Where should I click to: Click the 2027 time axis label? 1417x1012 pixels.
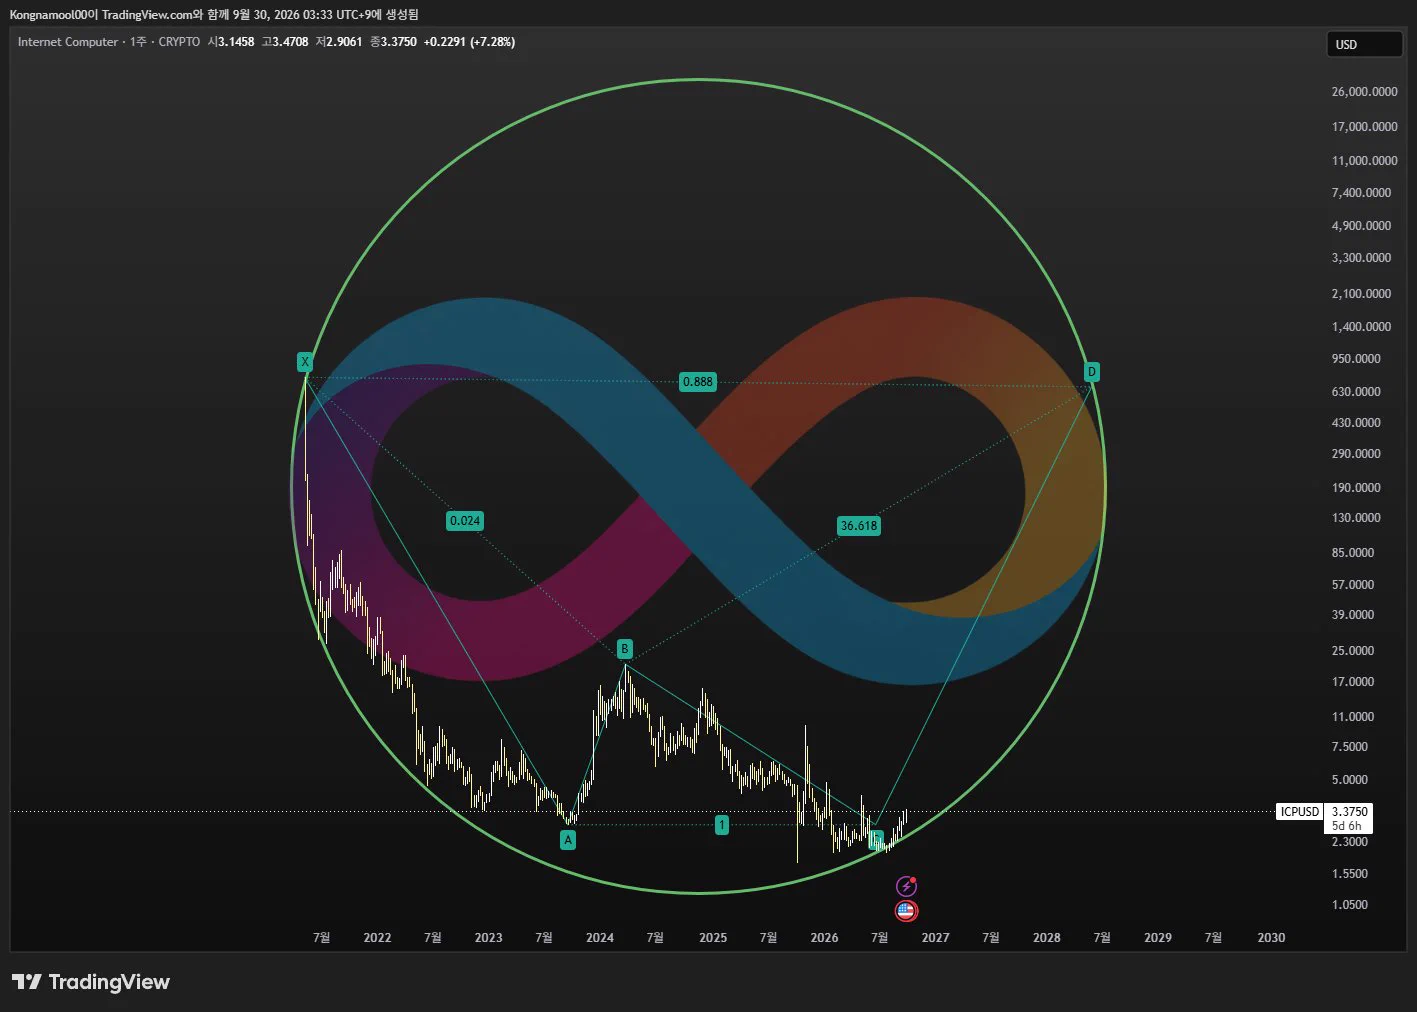pyautogui.click(x=936, y=938)
